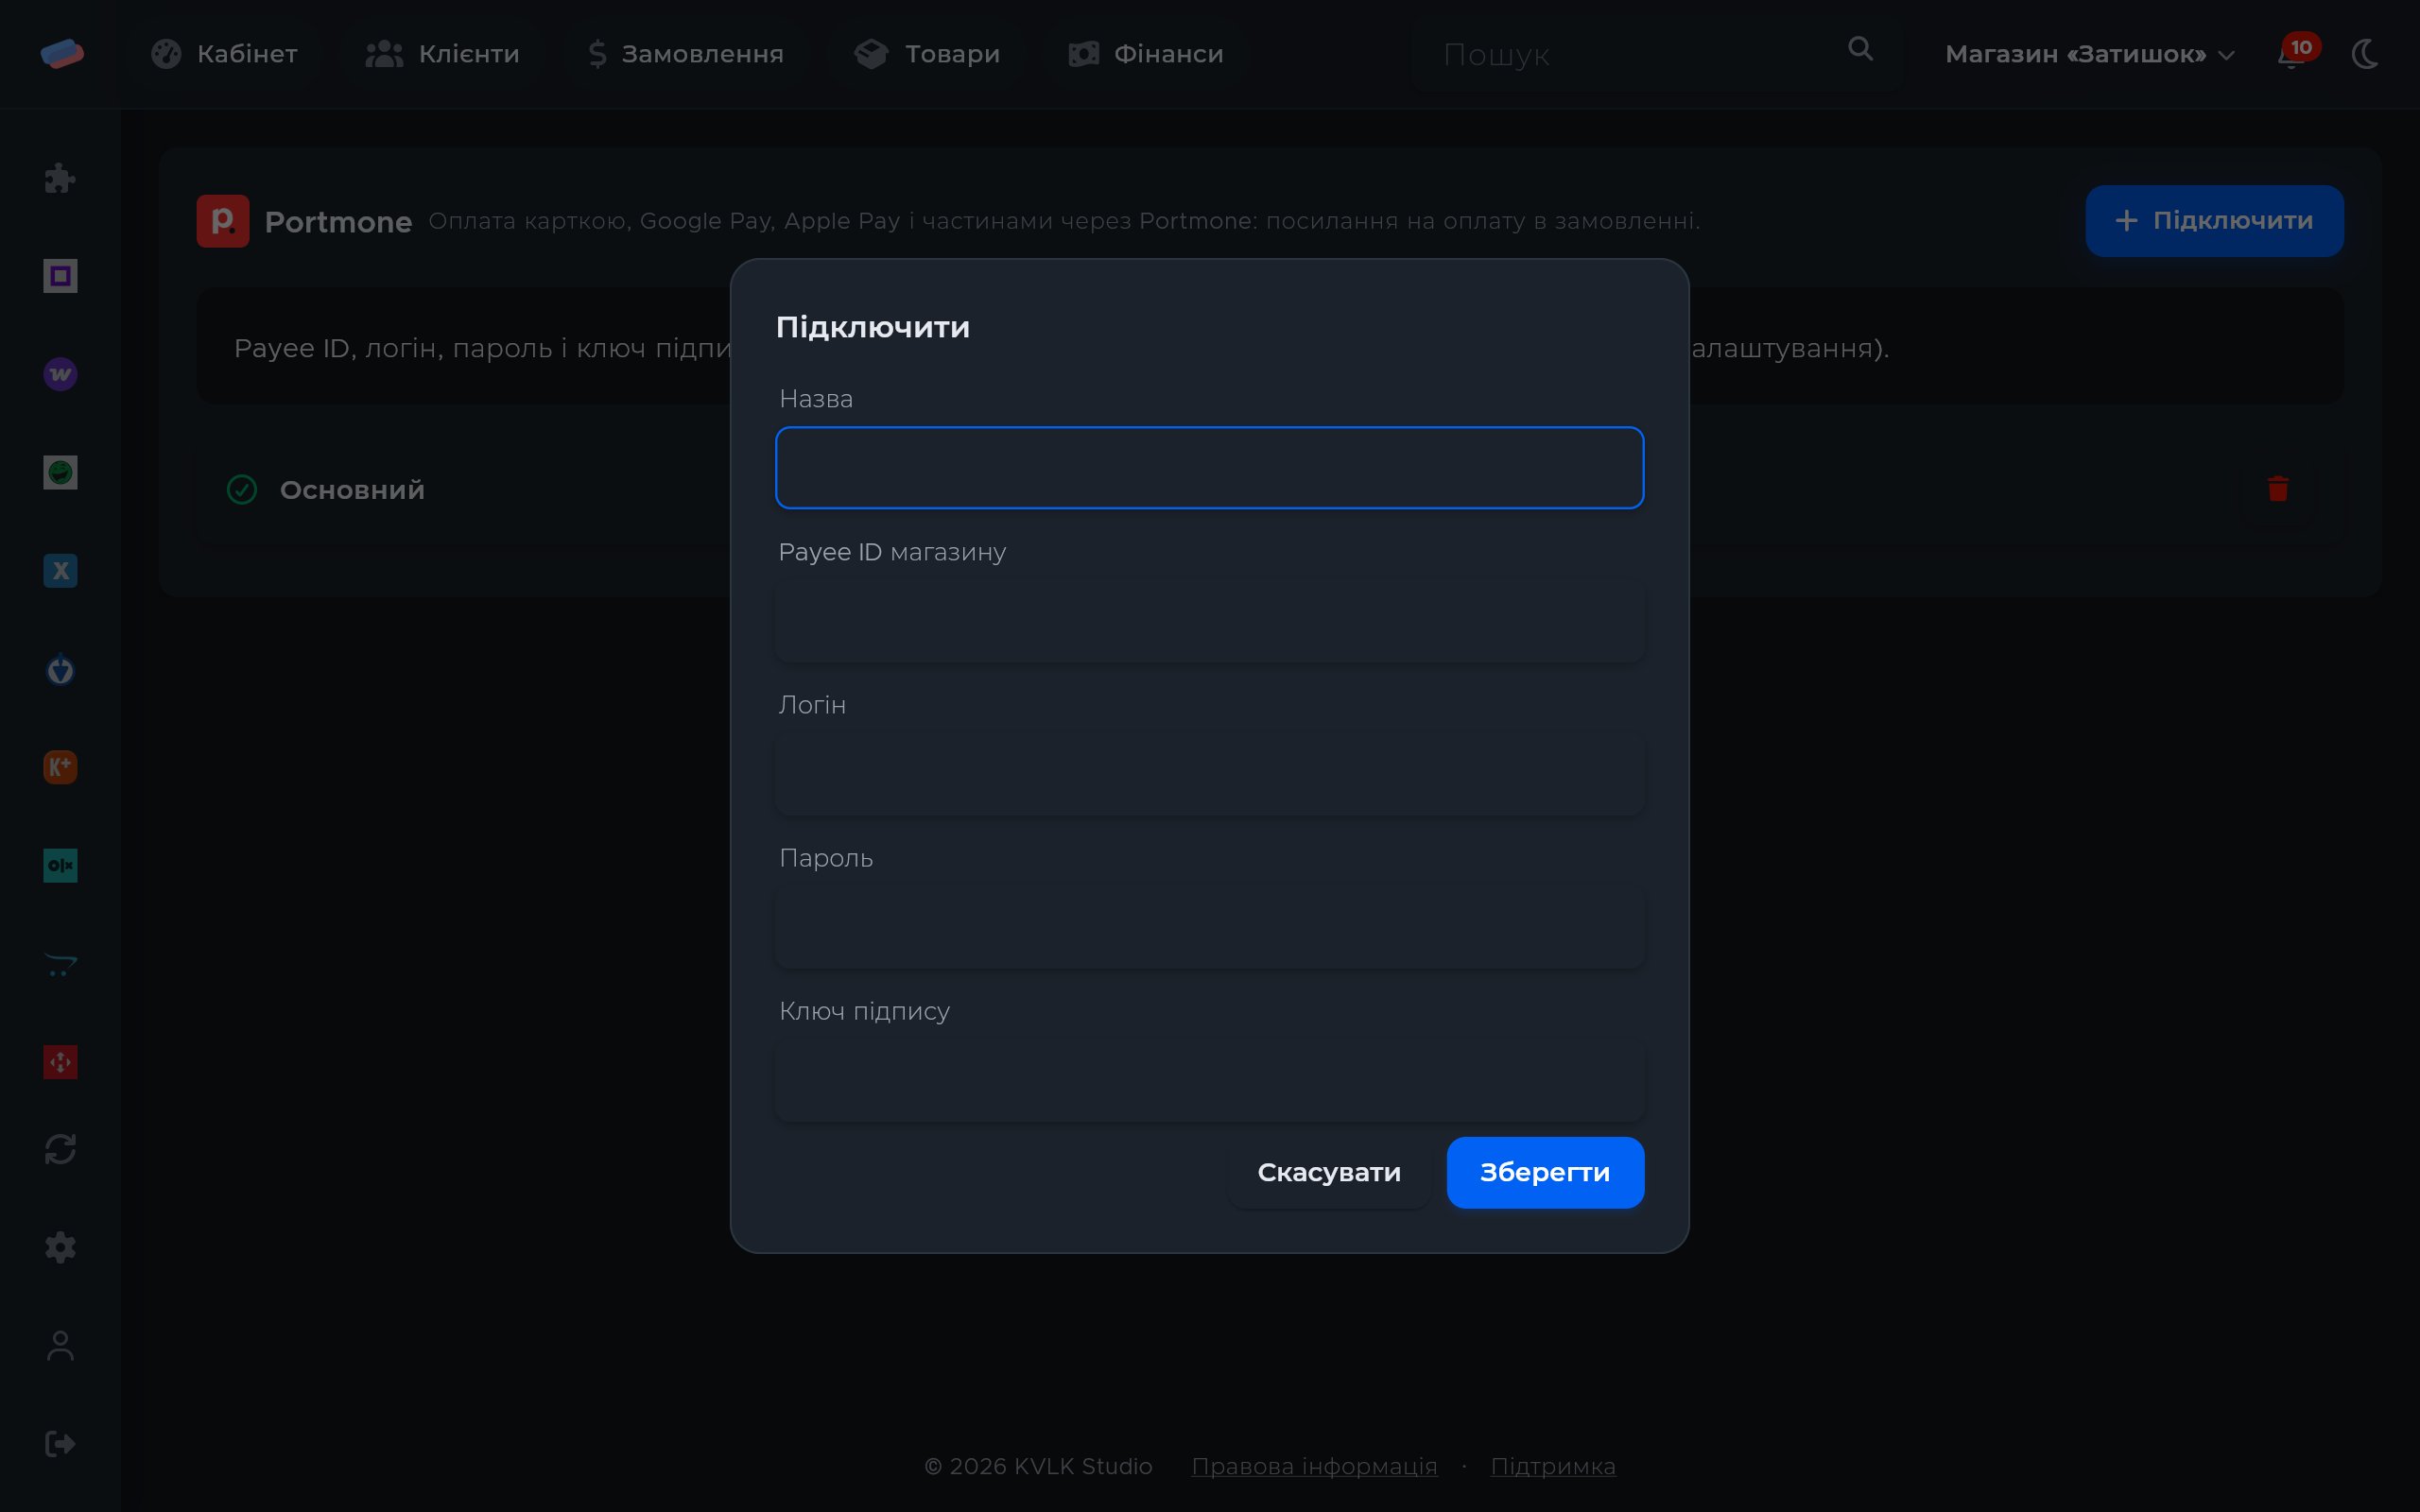Screen dimensions: 2420x1512
Task: Click the app logo in the top bar
Action: pos(62,53)
